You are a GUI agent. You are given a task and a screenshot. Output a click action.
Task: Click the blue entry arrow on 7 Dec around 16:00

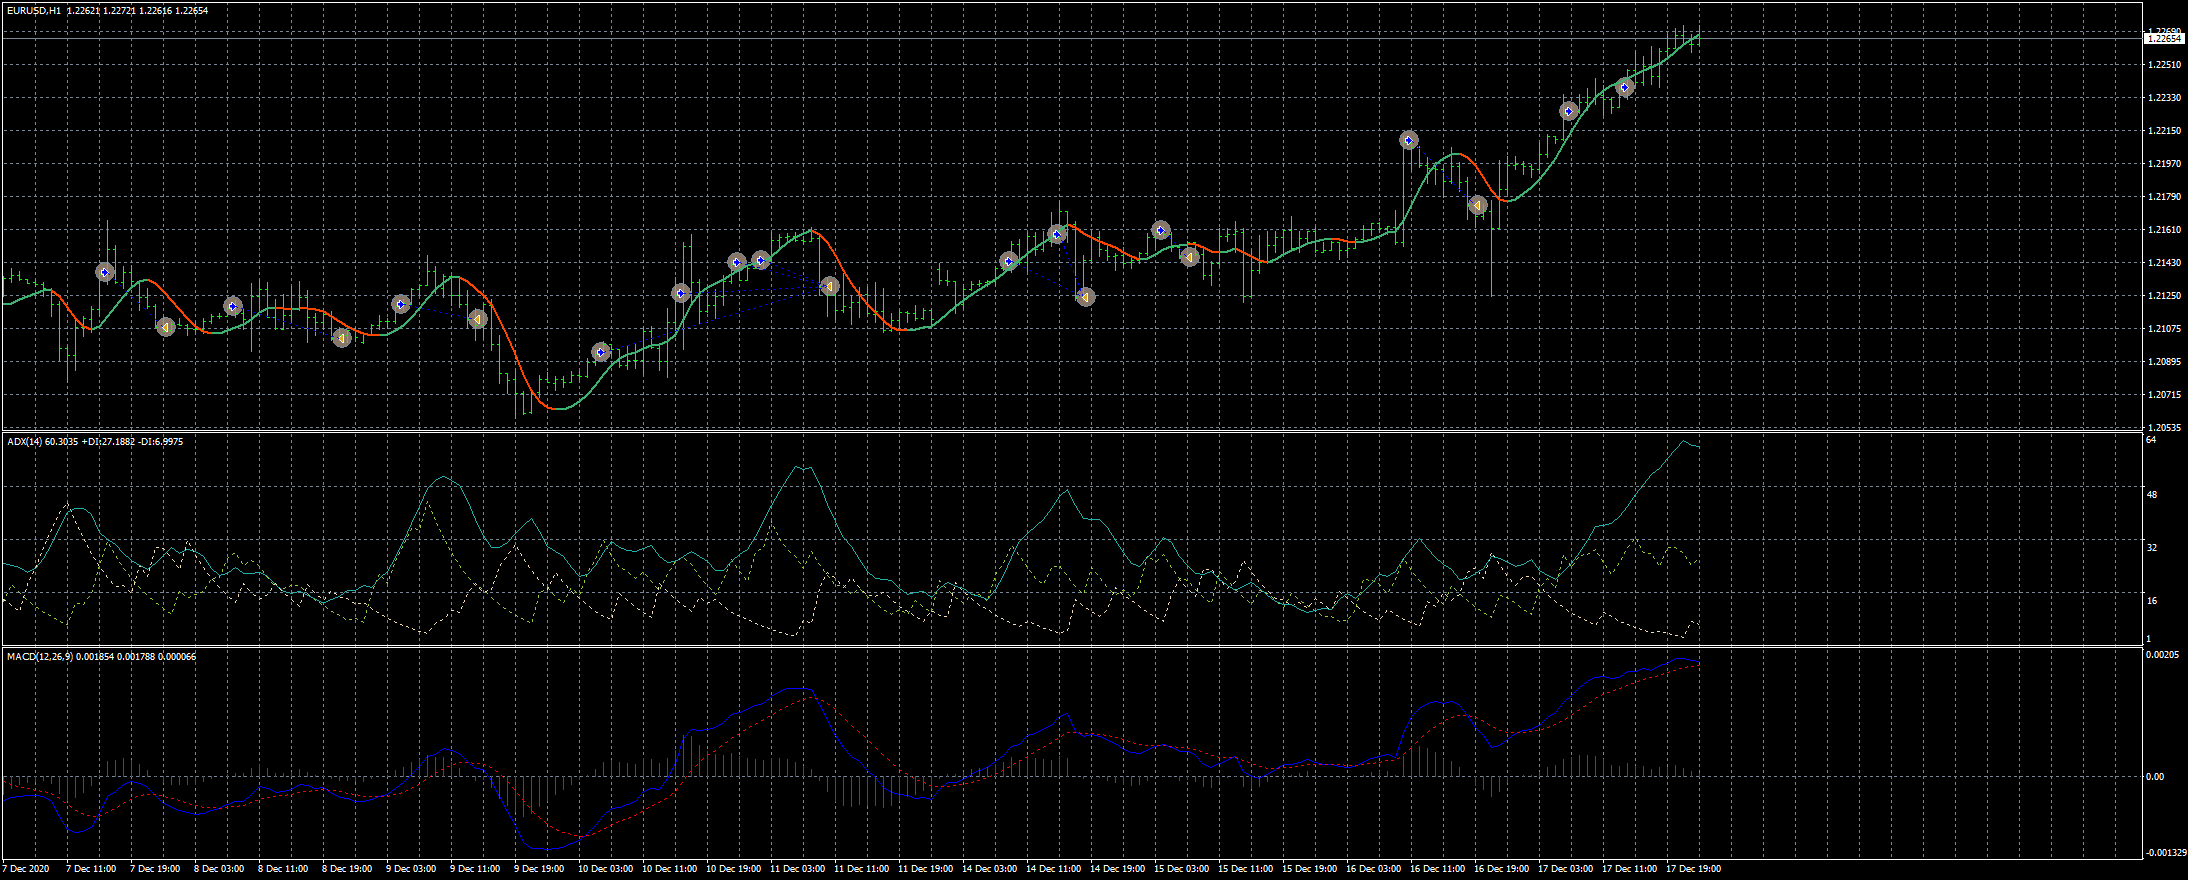pos(105,272)
